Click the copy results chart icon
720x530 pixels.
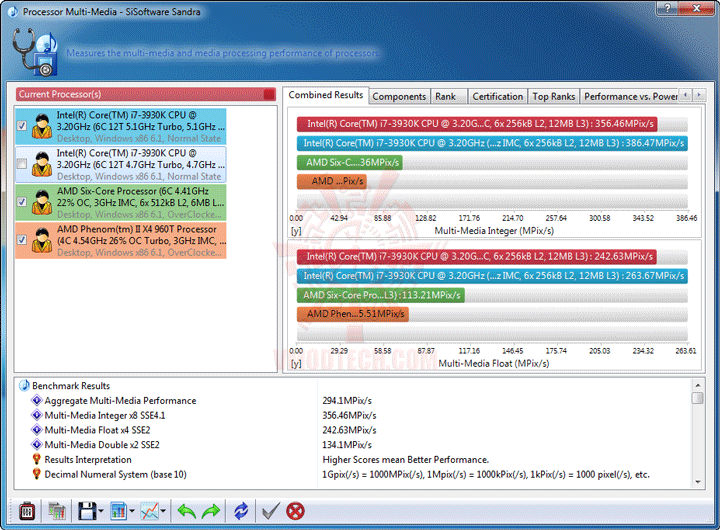tap(56, 511)
